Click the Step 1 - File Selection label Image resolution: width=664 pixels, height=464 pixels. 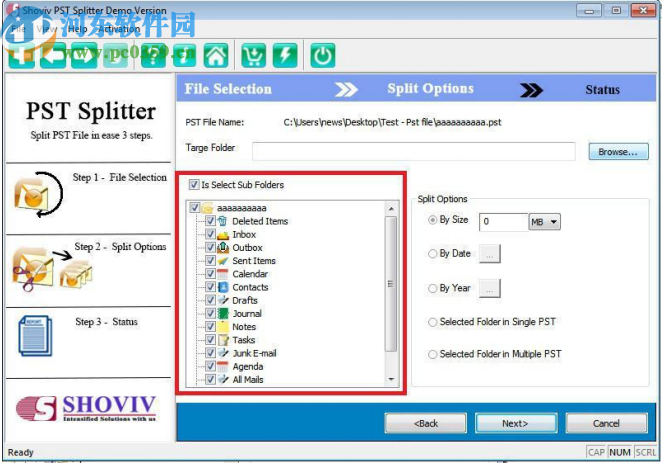click(x=120, y=177)
